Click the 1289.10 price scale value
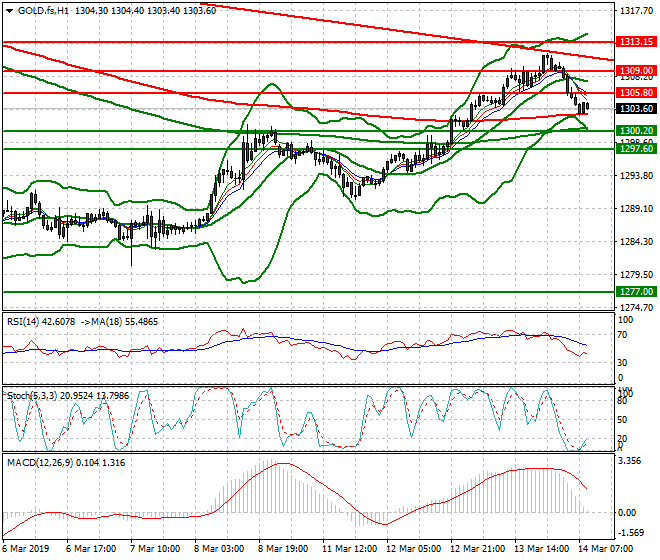 [x=637, y=209]
